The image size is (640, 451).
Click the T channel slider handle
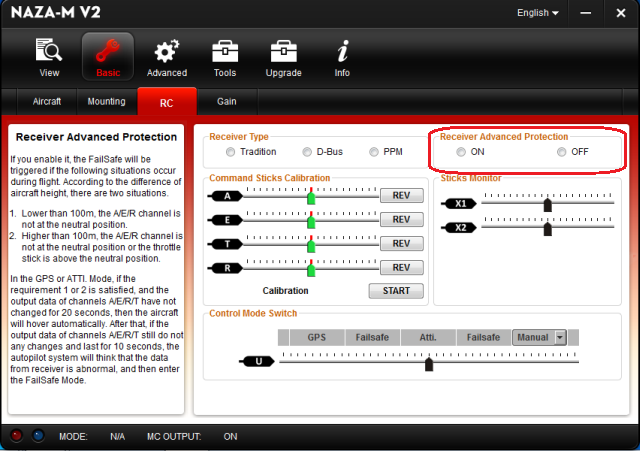coord(311,246)
